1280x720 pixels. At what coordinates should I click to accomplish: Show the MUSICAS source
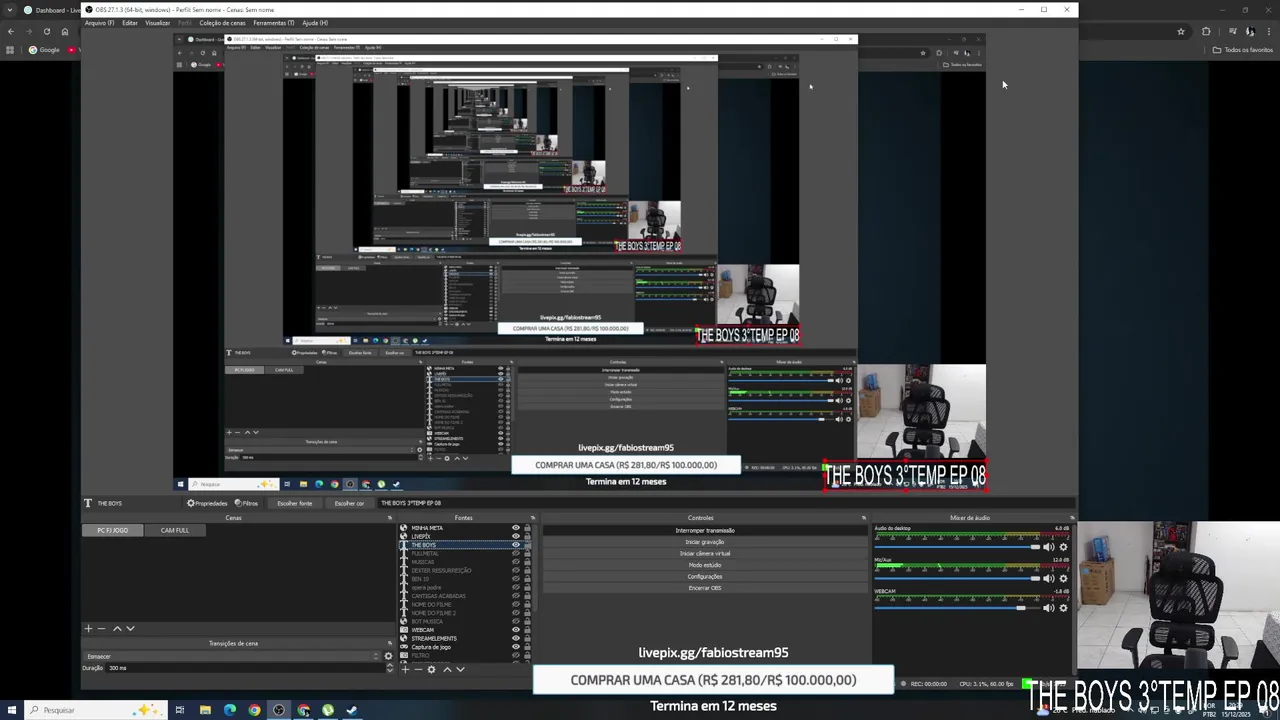516,562
